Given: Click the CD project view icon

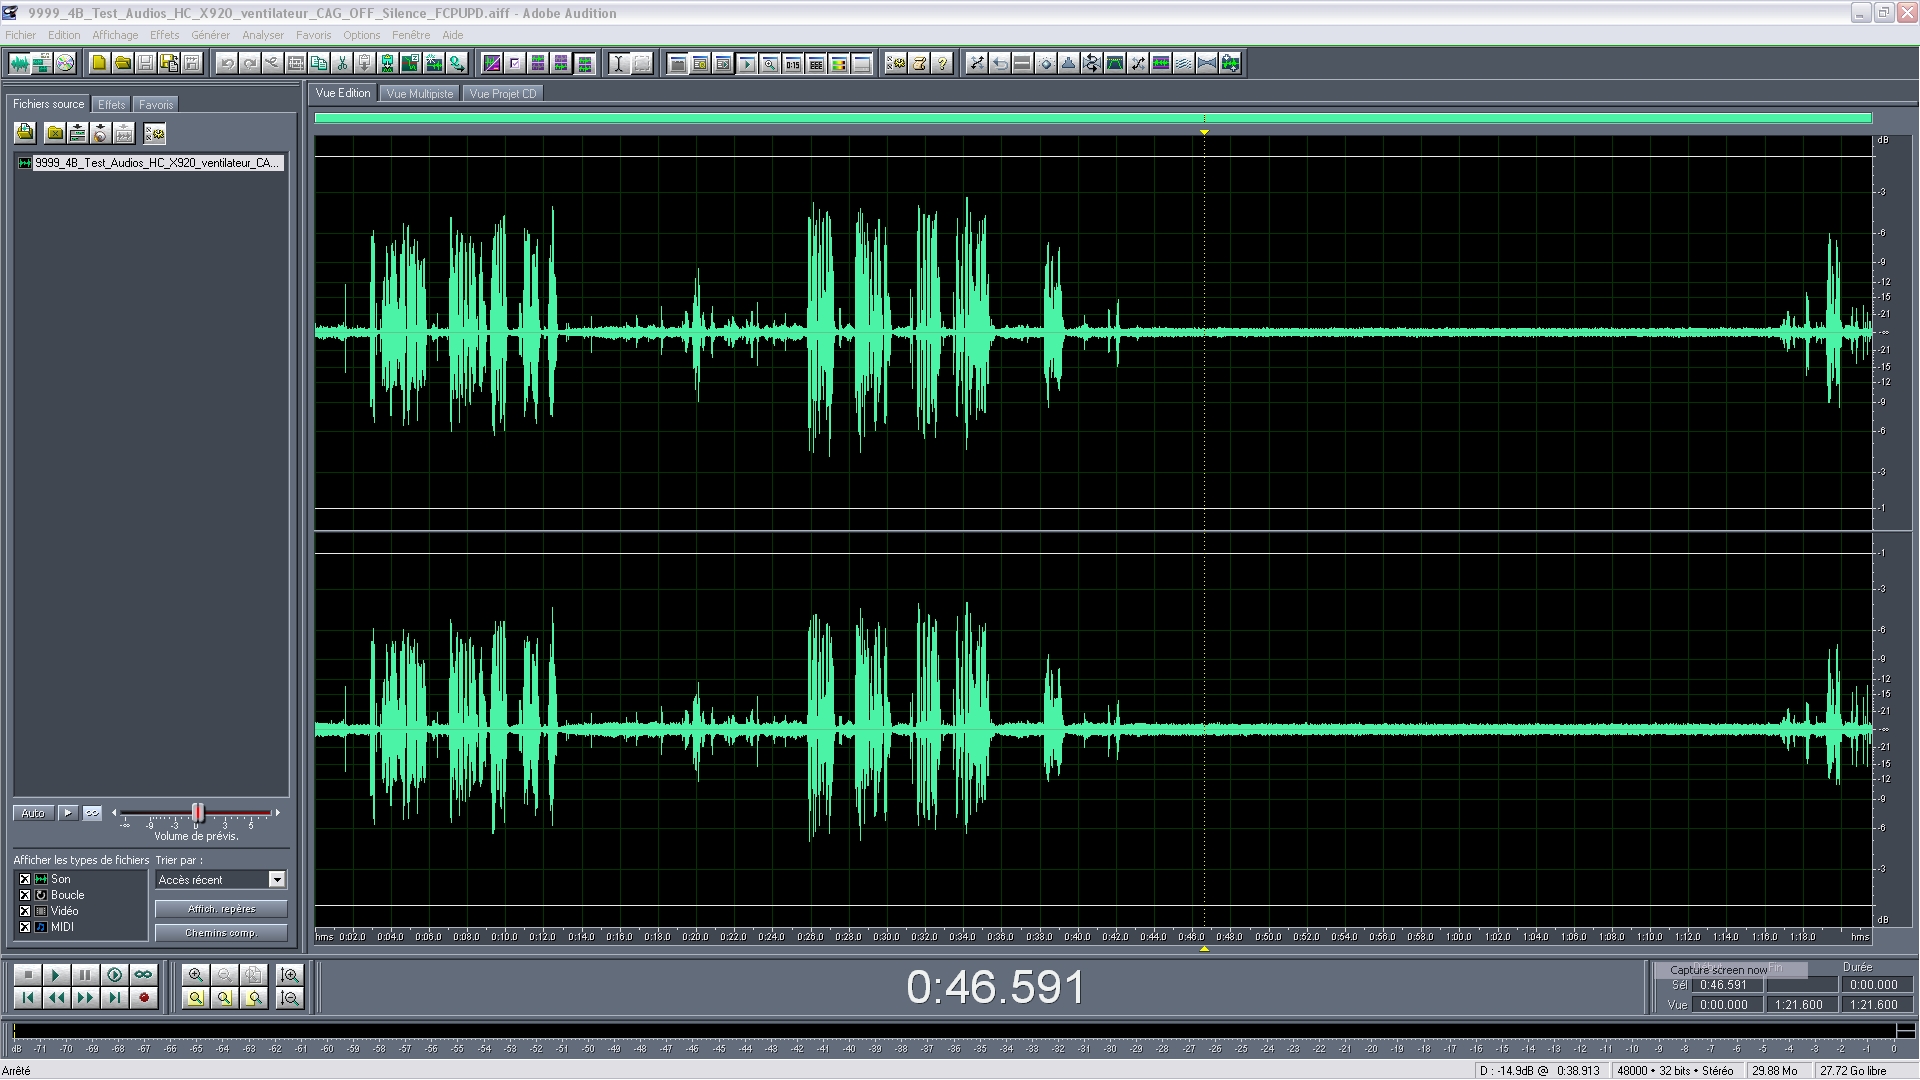Looking at the screenshot, I should tap(65, 63).
